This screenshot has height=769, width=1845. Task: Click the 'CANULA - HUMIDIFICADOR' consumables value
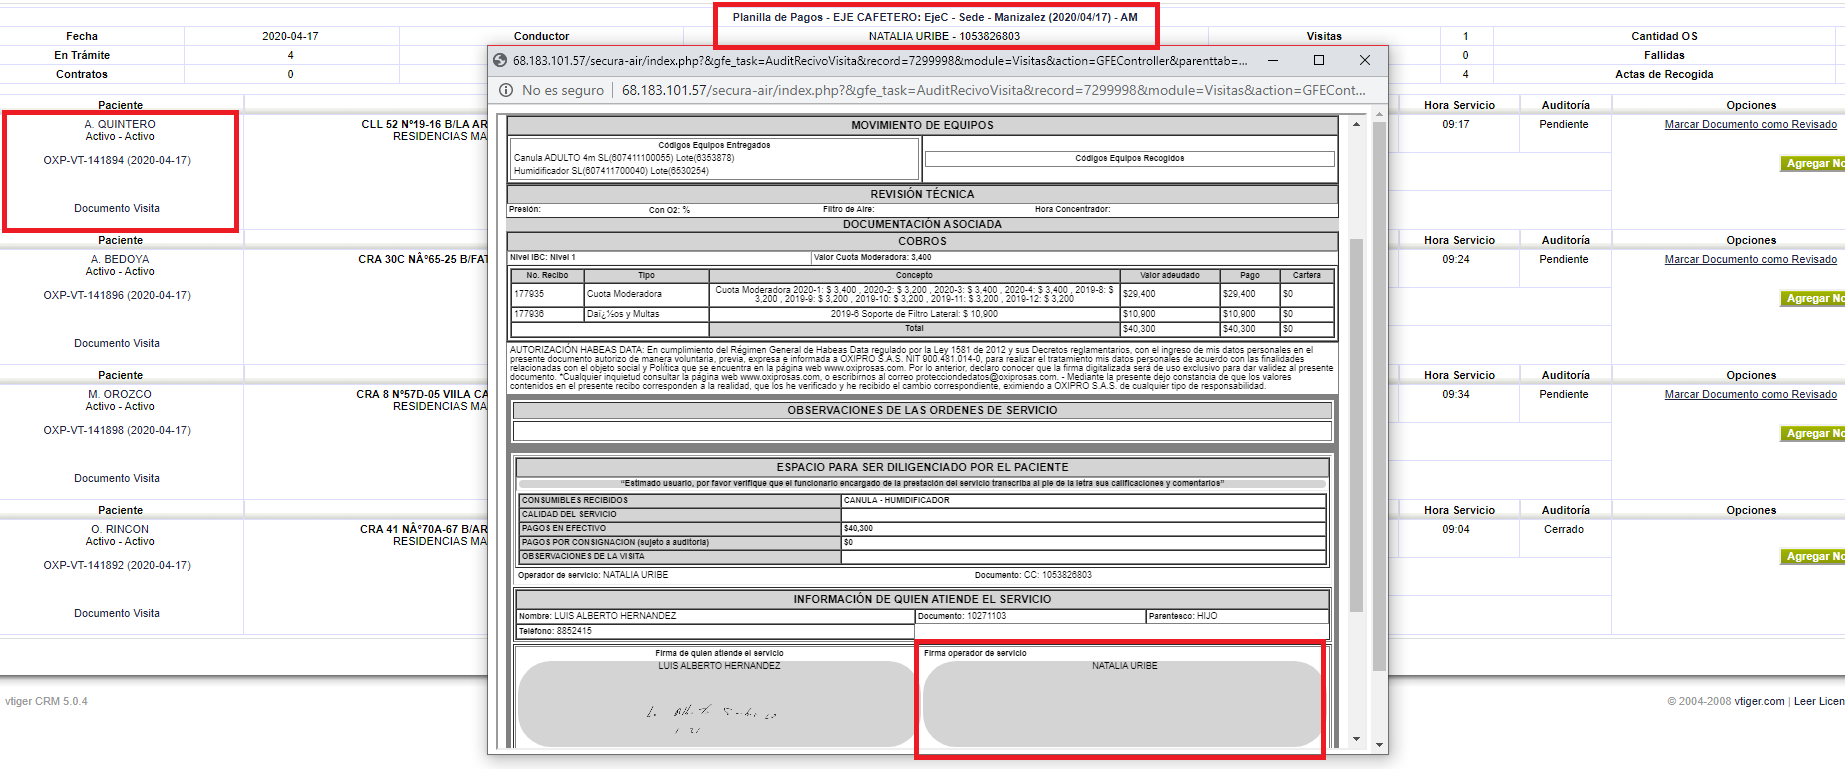[x=896, y=500]
